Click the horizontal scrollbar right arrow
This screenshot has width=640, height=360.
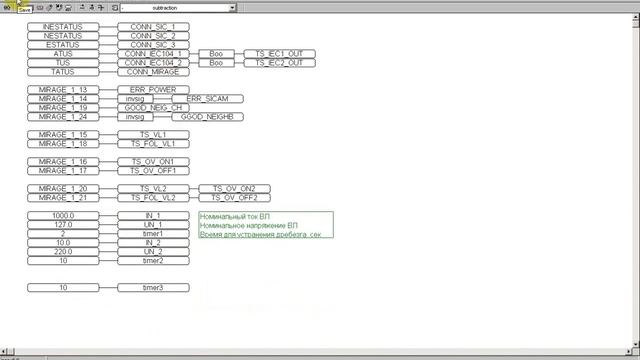pos(629,351)
